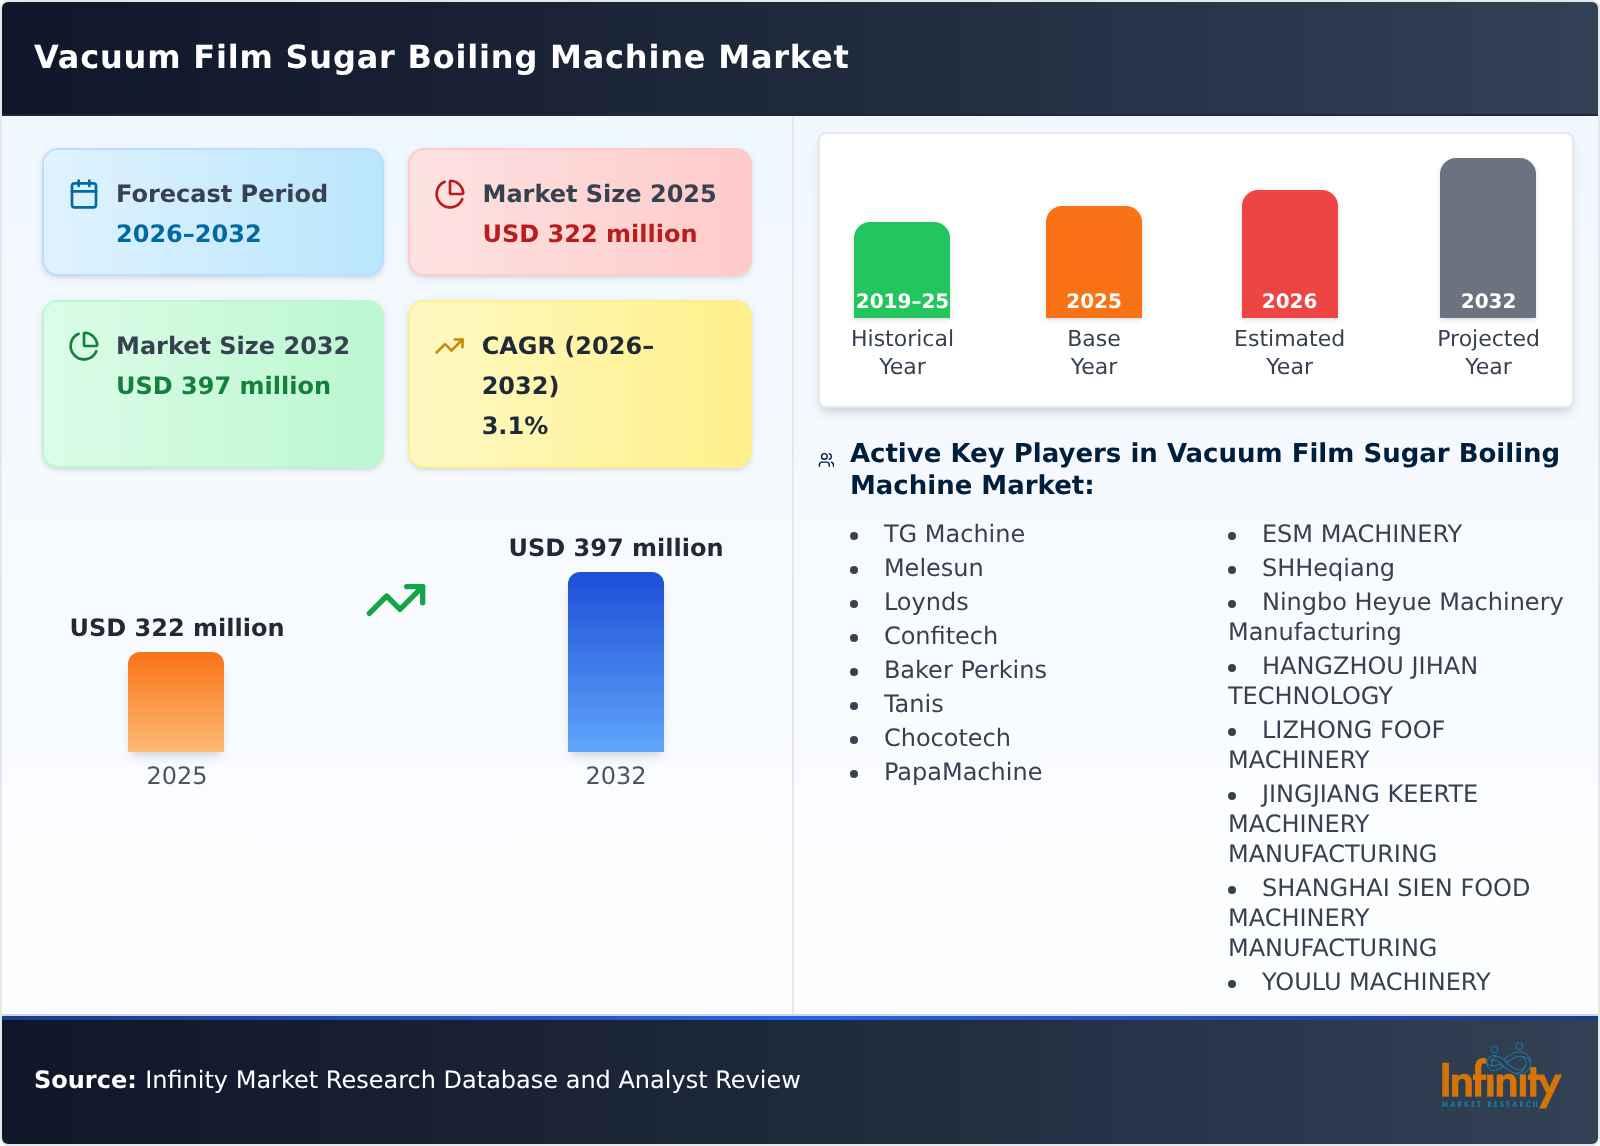Click the 'USD 322 million' value in red card
1600x1146 pixels.
pyautogui.click(x=590, y=234)
